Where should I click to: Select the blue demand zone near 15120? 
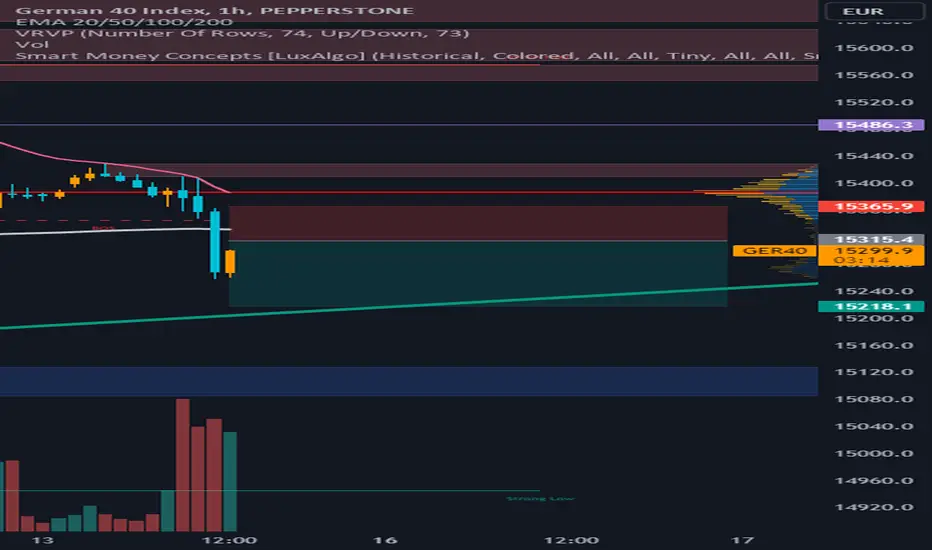point(409,381)
